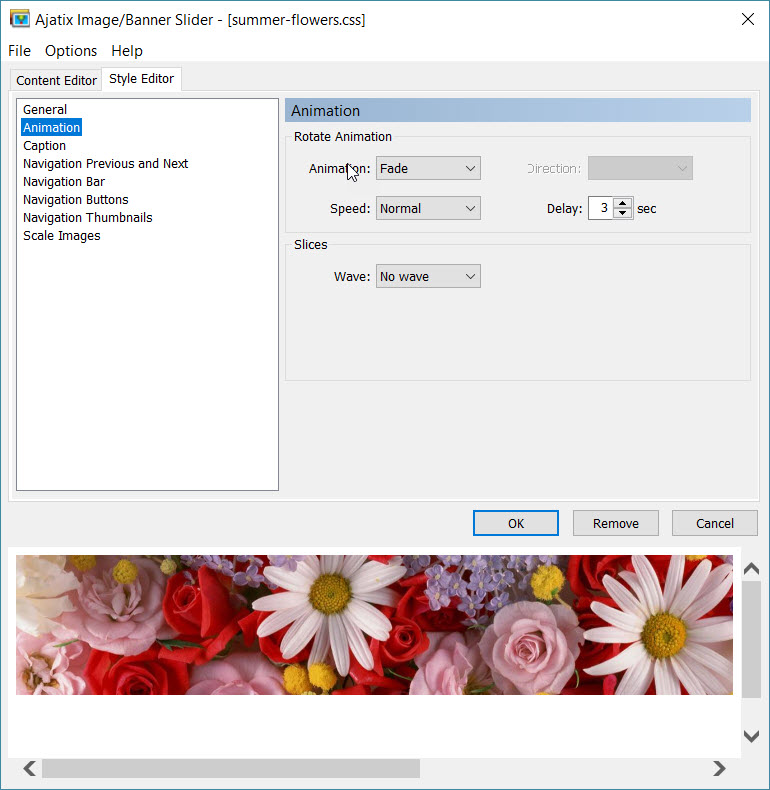Click the Remove button
Image resolution: width=770 pixels, height=790 pixels.
pyautogui.click(x=615, y=523)
